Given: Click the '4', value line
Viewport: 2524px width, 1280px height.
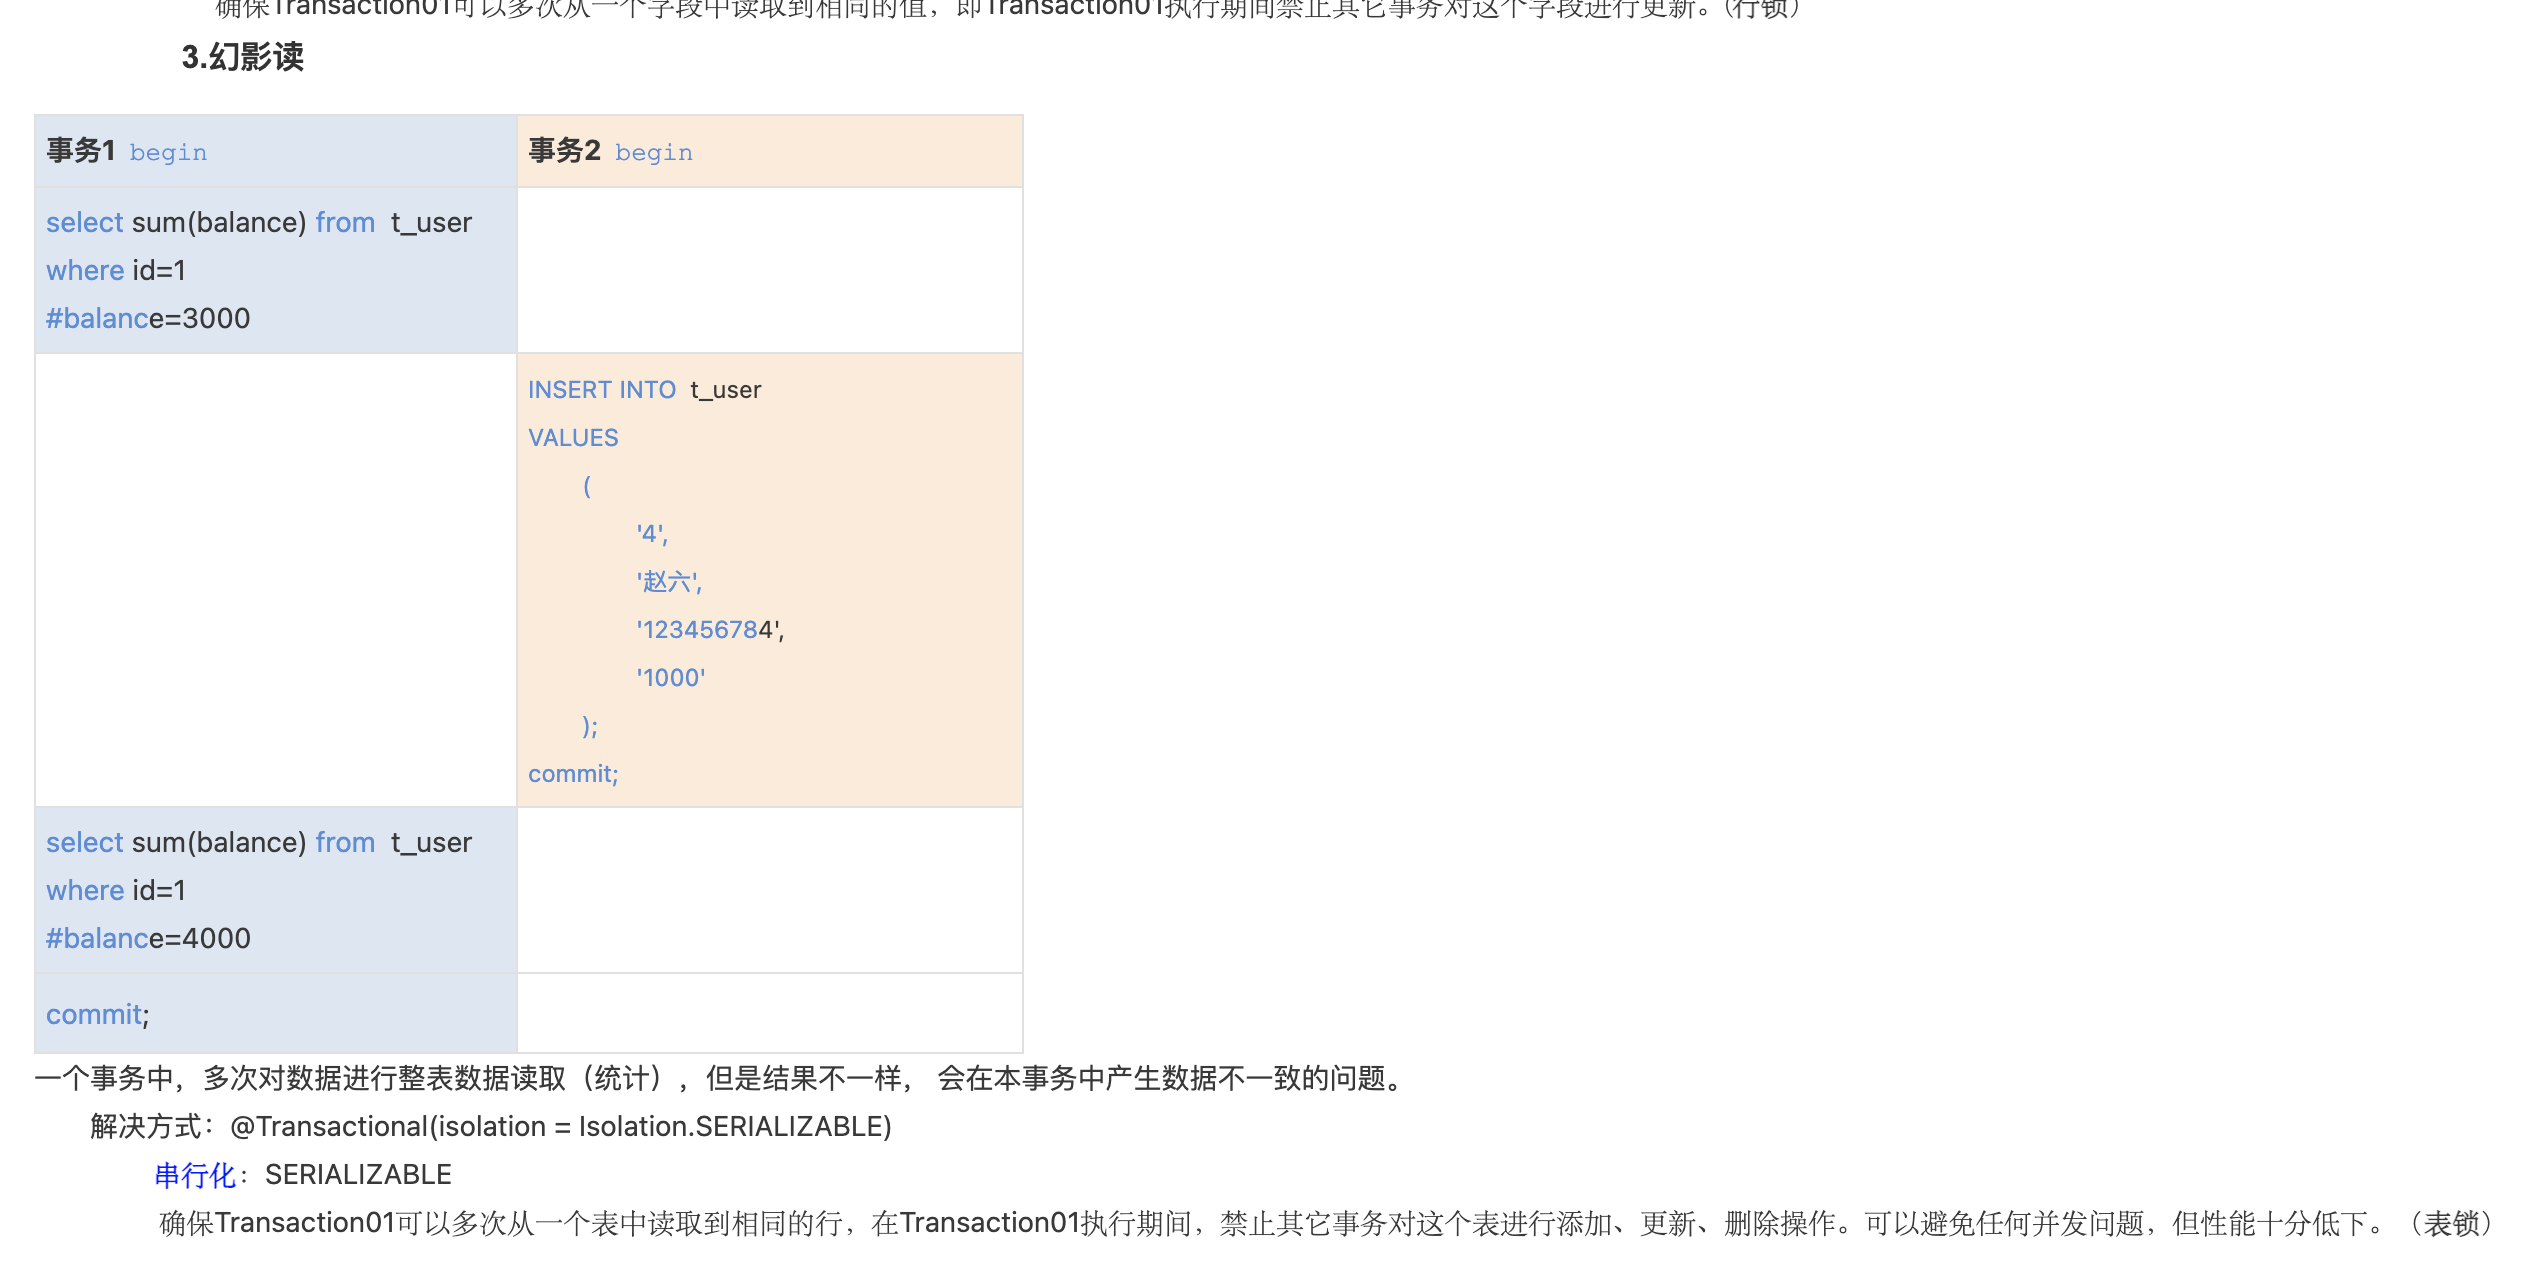Looking at the screenshot, I should click(652, 534).
